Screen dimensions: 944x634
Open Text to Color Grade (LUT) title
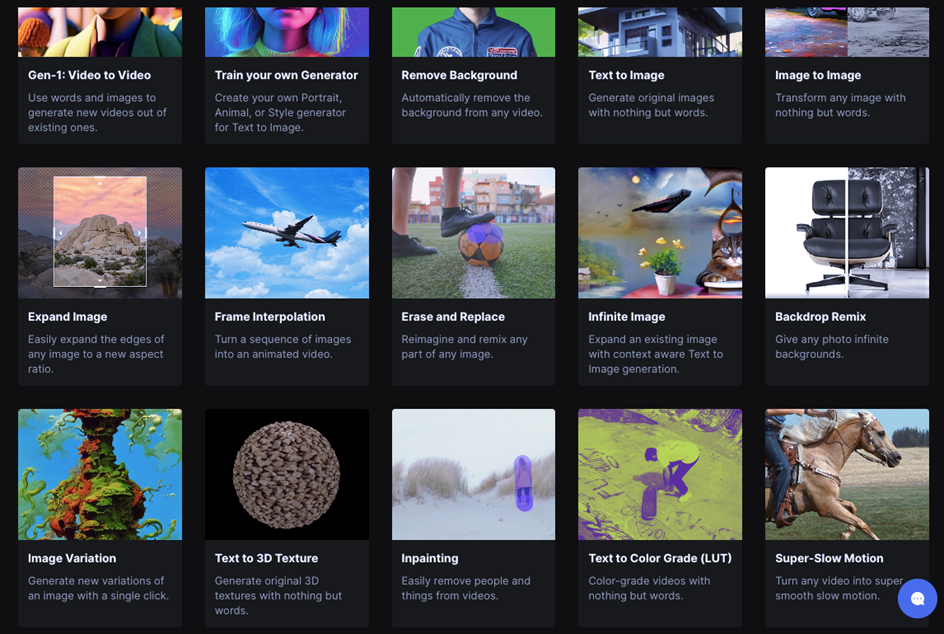(660, 558)
